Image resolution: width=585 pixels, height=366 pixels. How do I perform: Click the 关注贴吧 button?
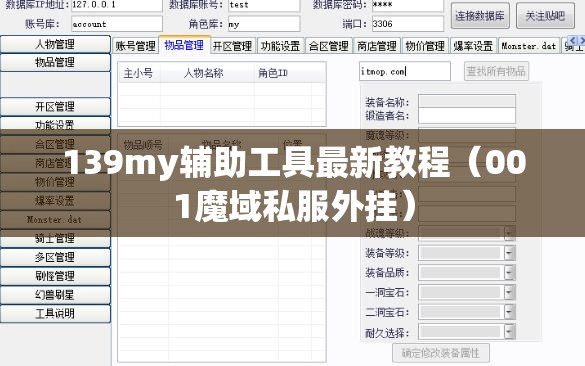[545, 16]
